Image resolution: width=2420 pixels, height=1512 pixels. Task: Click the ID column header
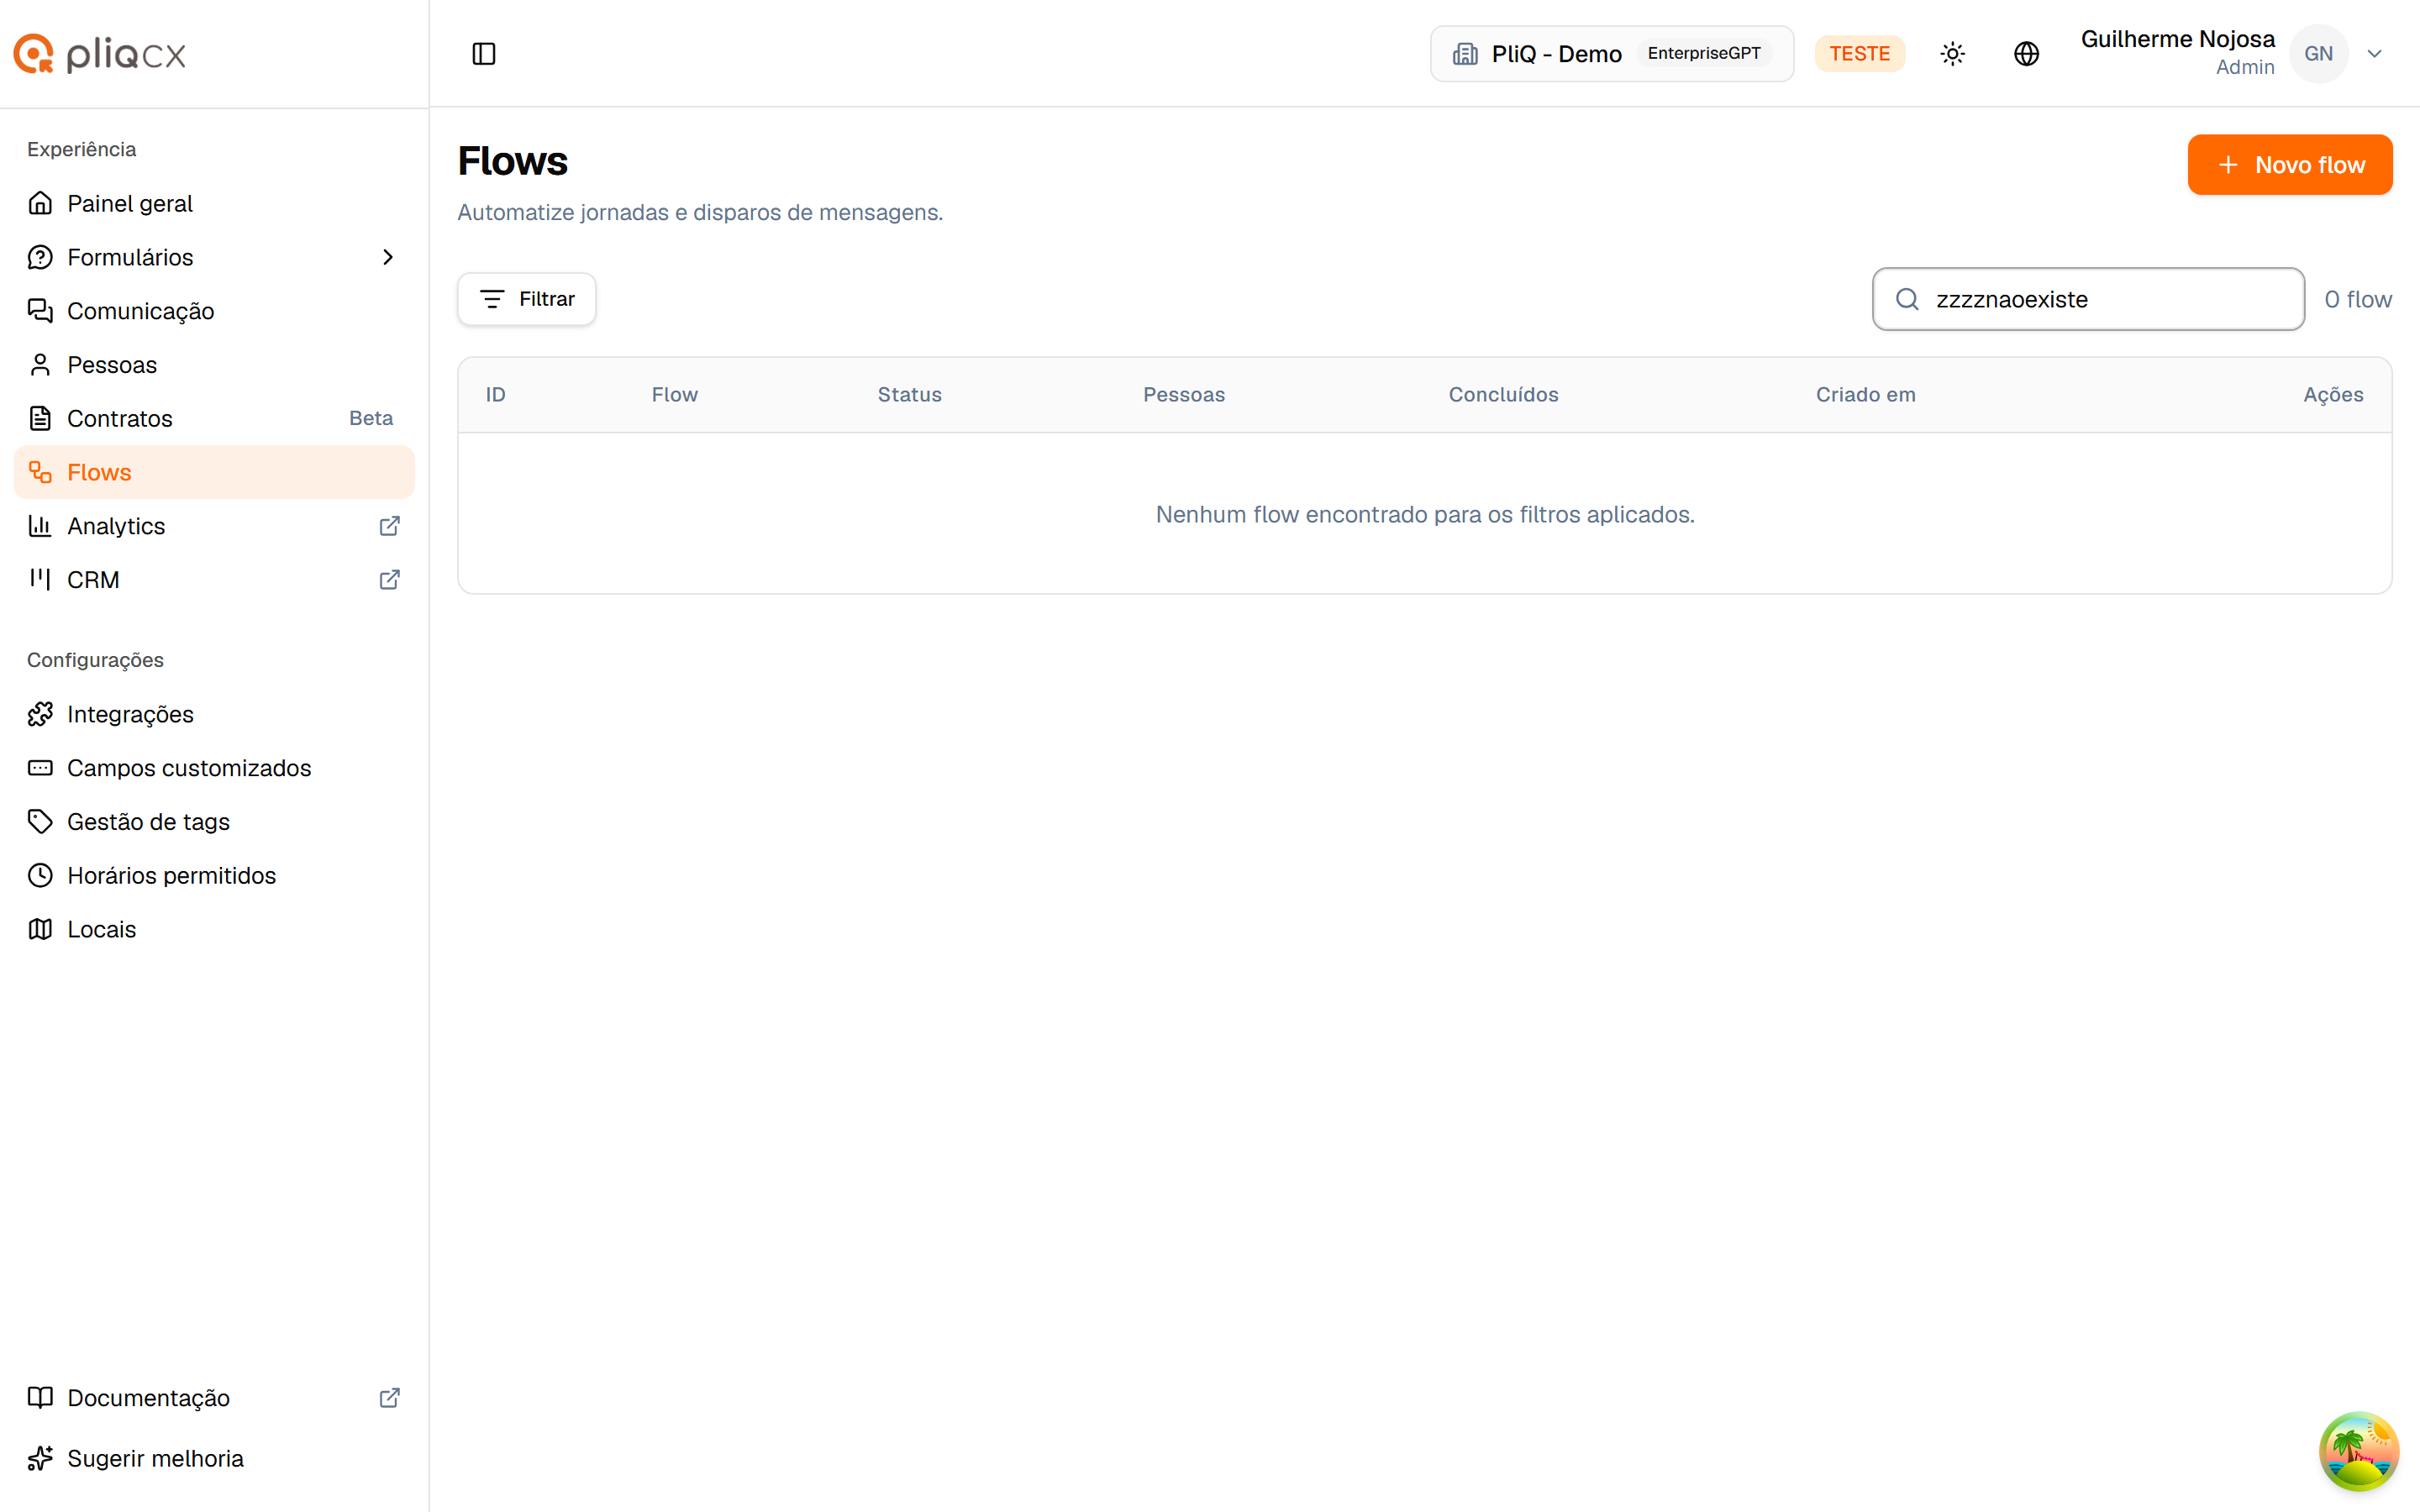496,395
